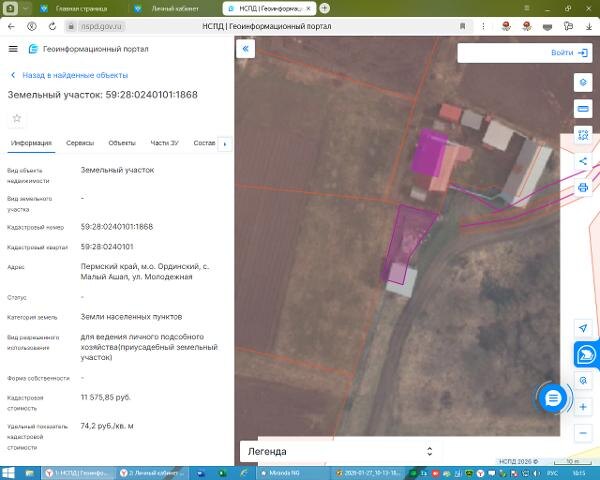This screenshot has width=600, height=480.
Task: Click the magenta building polygon on map
Action: point(428,153)
